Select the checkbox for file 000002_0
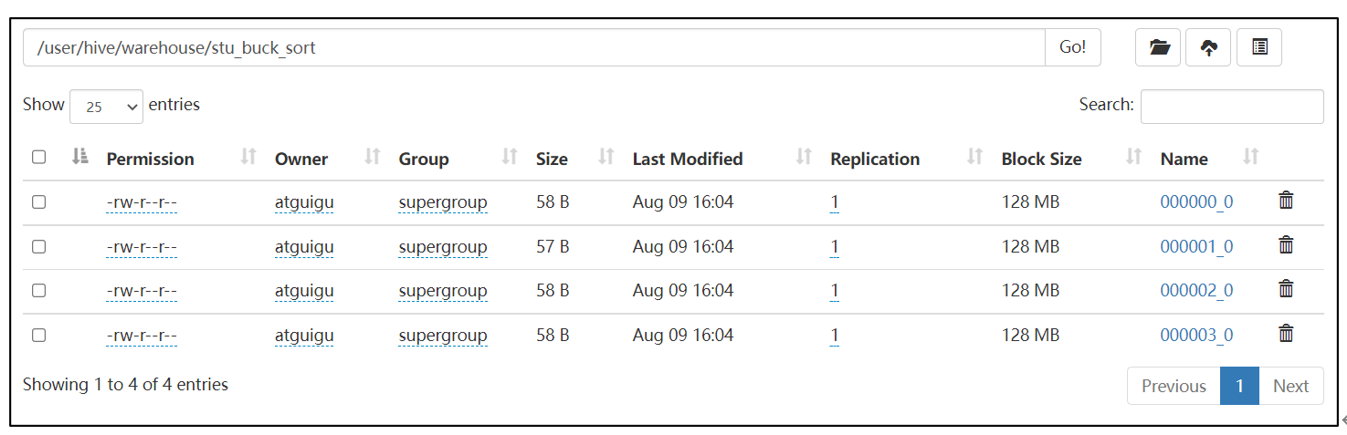This screenshot has width=1347, height=435. [x=39, y=290]
